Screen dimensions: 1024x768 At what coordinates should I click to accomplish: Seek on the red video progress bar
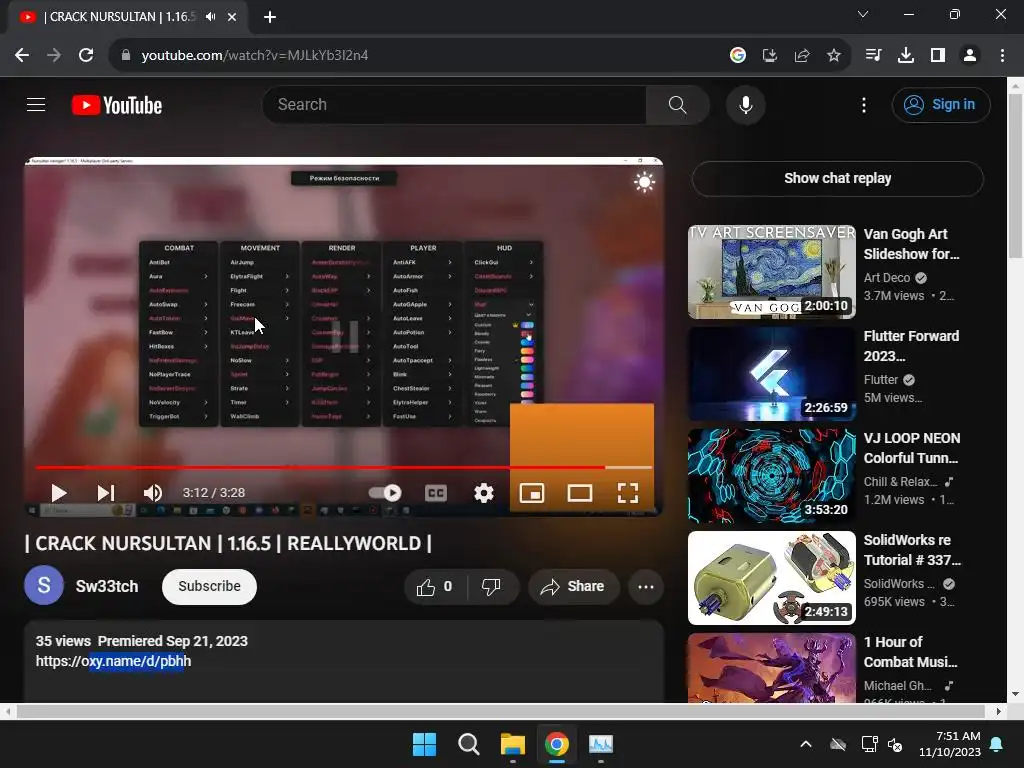pyautogui.click(x=344, y=468)
